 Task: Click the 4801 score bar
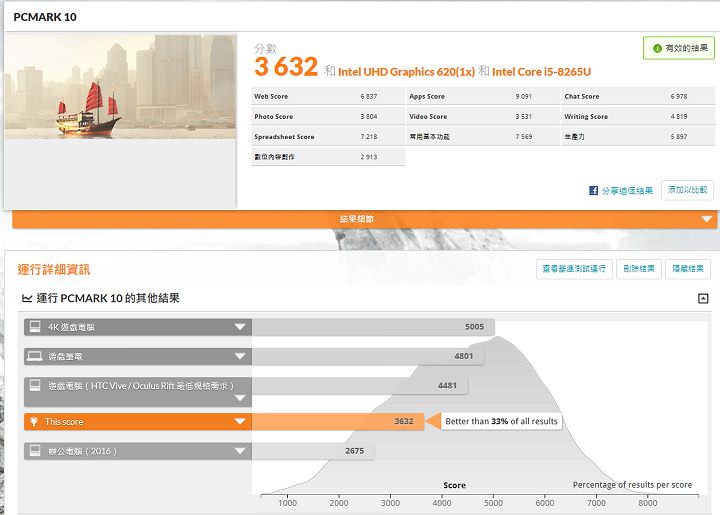pos(368,356)
